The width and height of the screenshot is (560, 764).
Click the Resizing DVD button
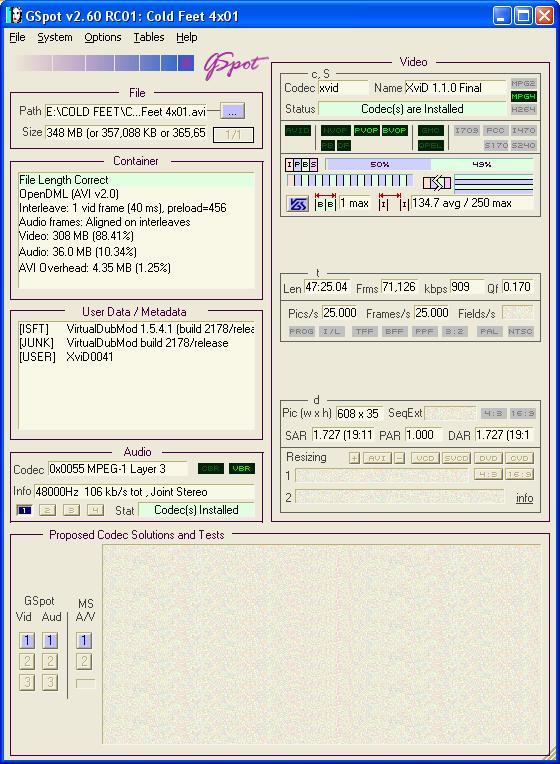point(488,458)
